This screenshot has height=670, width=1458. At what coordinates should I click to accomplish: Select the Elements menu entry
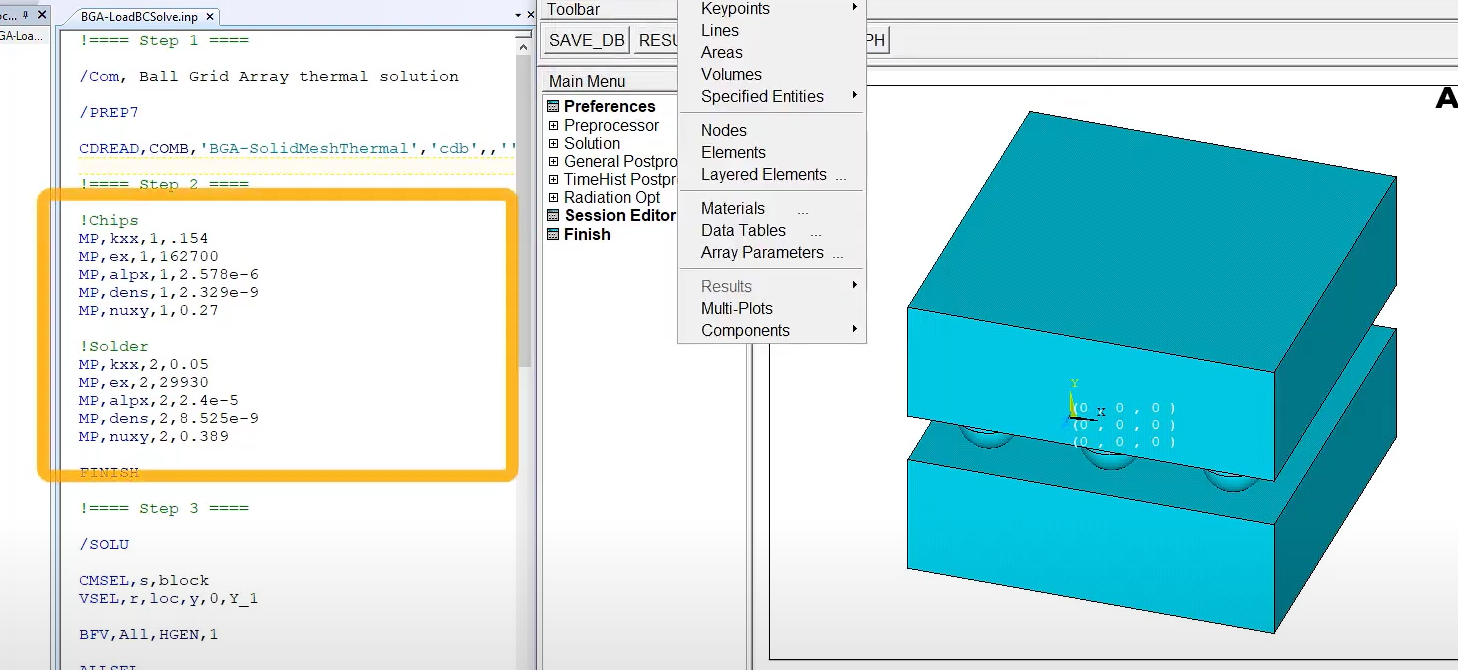coord(733,153)
